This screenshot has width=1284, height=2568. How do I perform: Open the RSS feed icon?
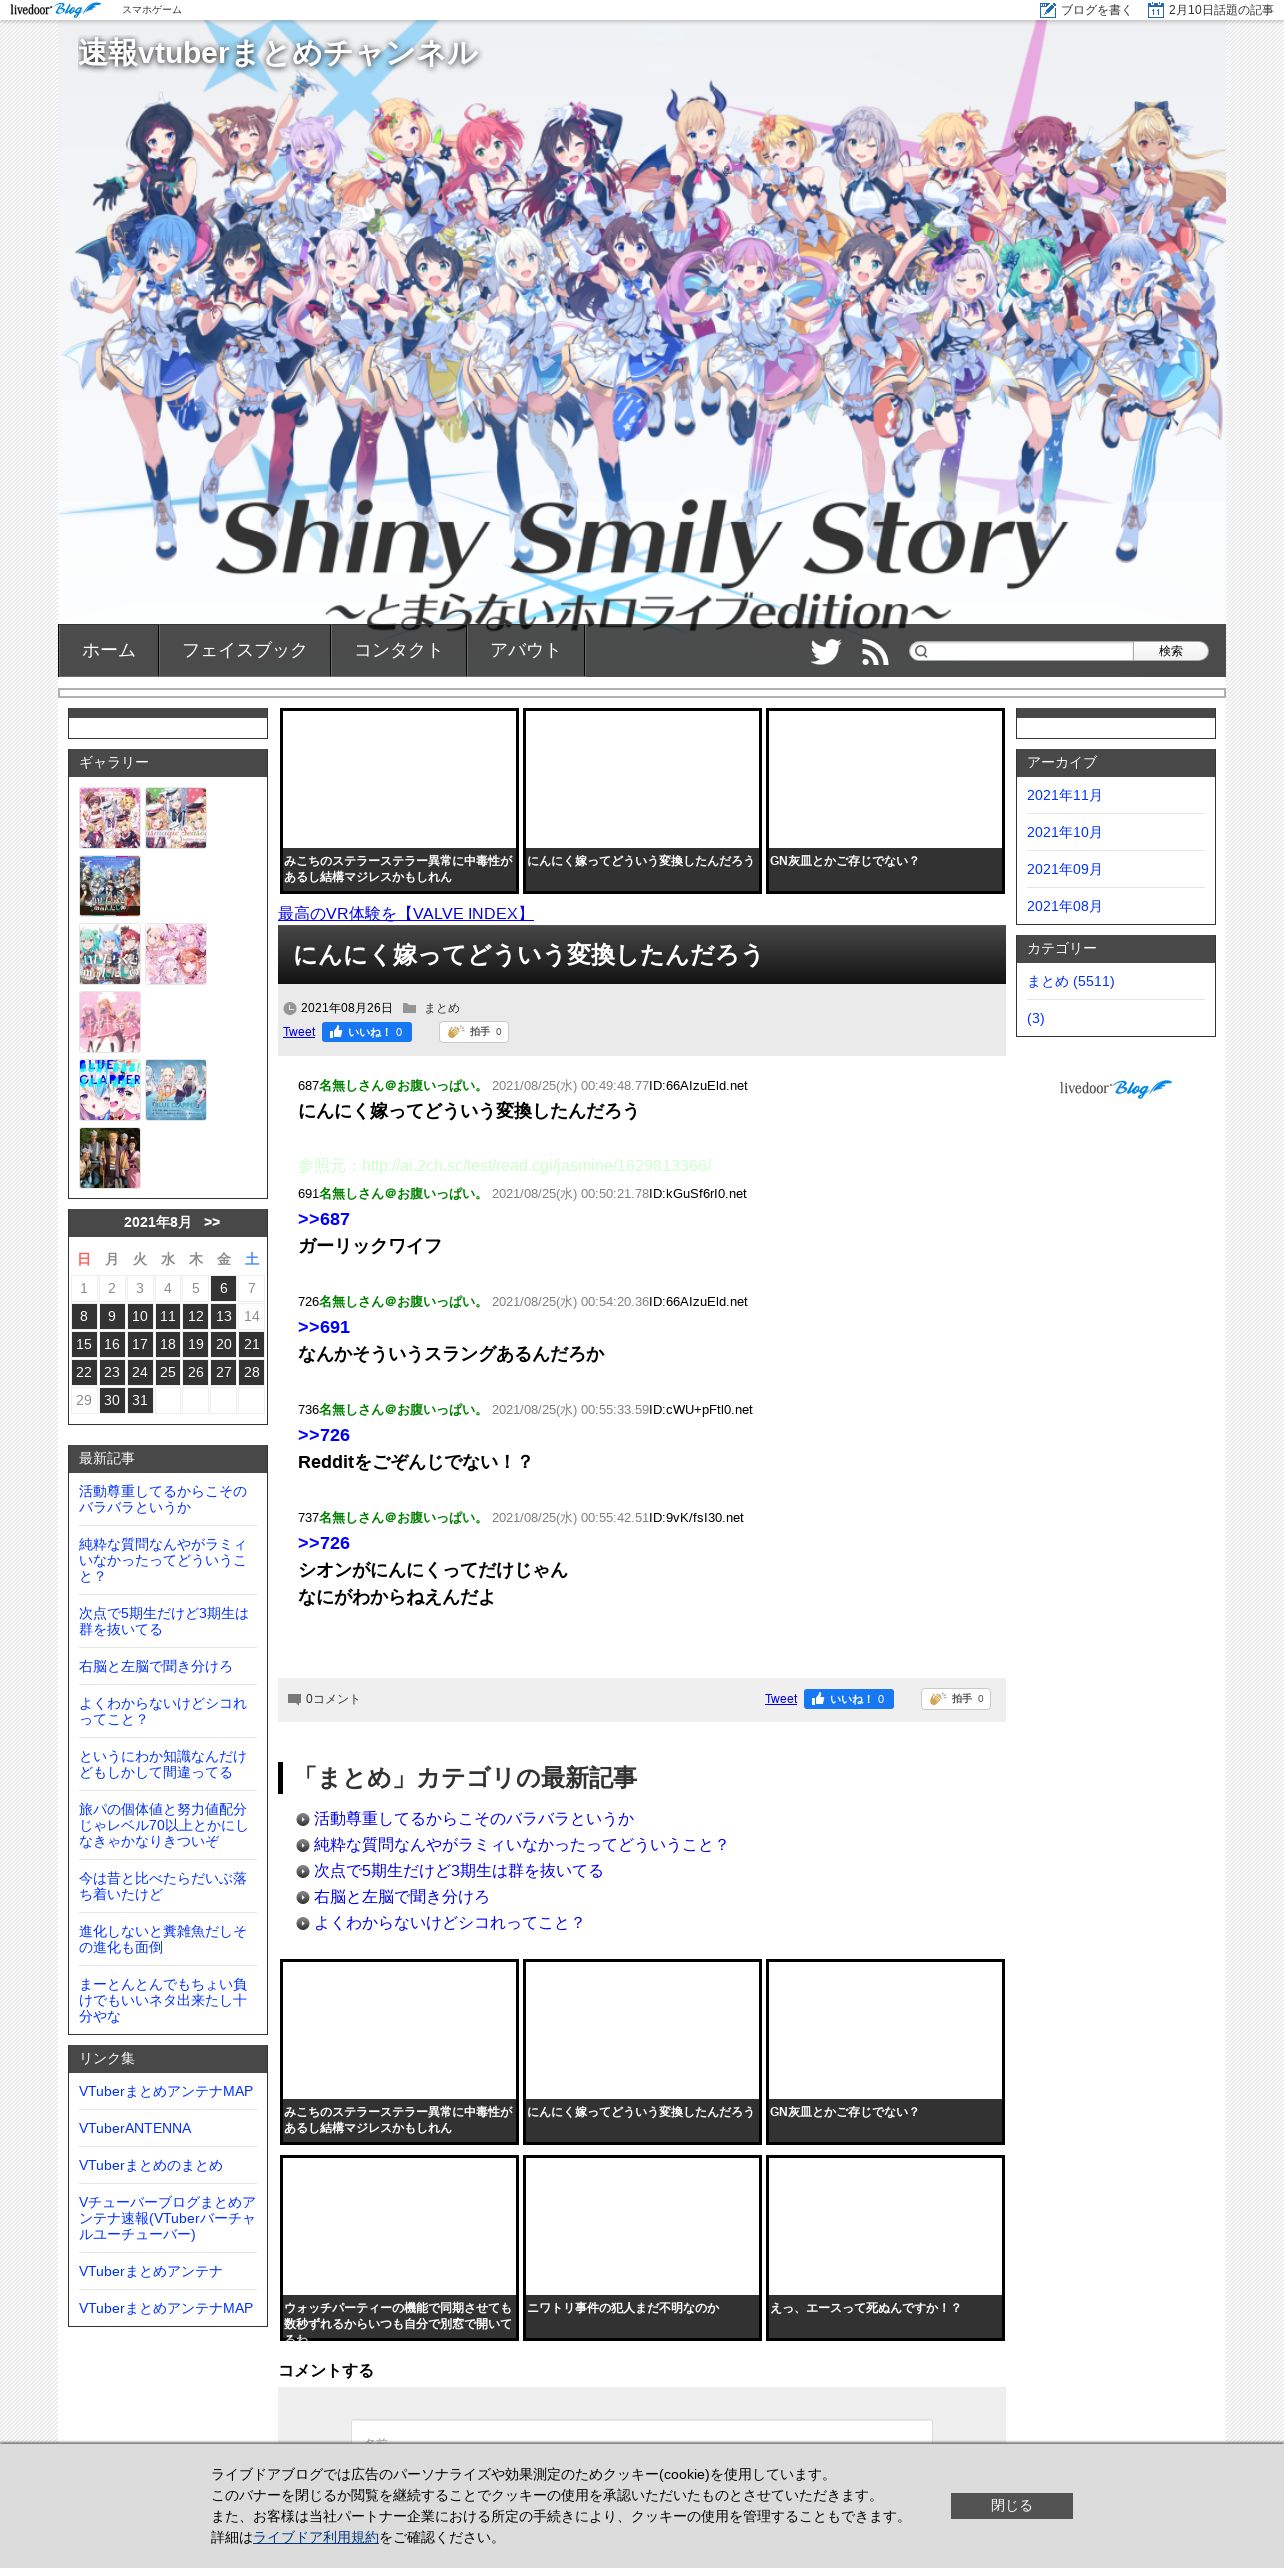tap(875, 652)
